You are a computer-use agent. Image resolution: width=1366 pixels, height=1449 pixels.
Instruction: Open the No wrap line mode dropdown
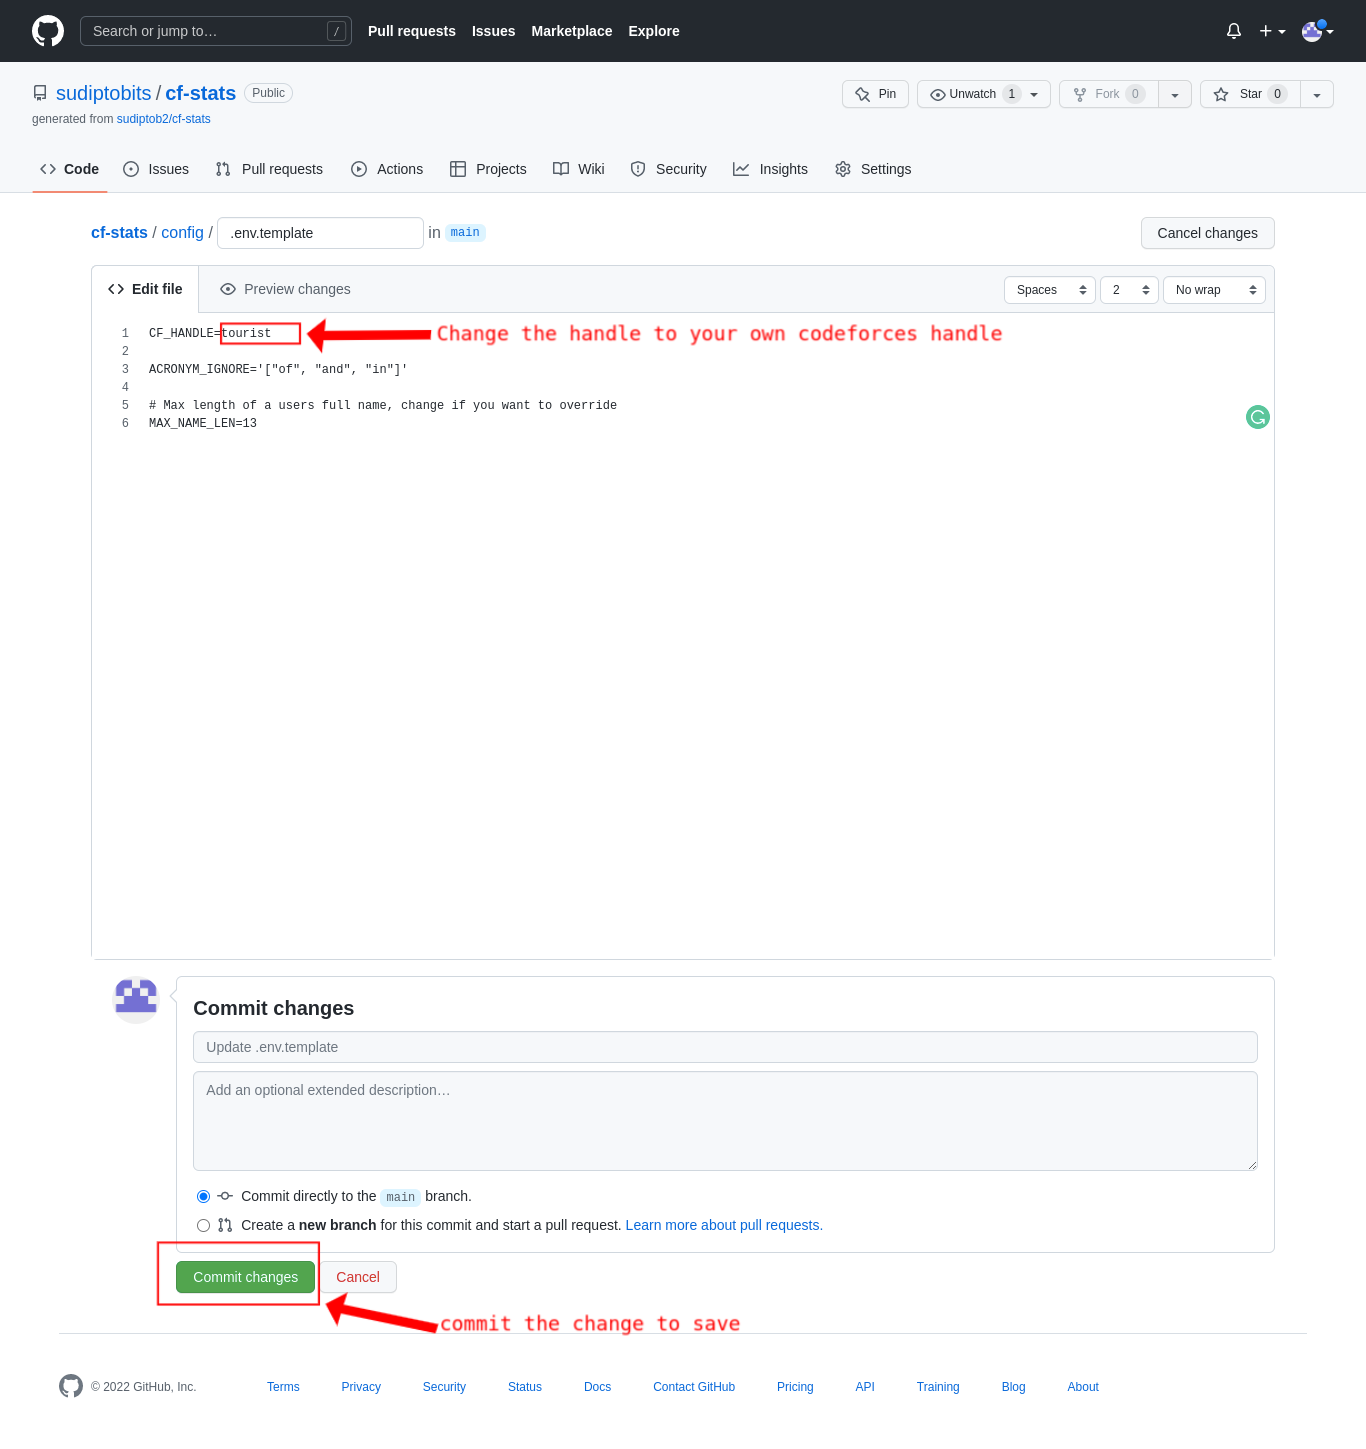pos(1214,290)
